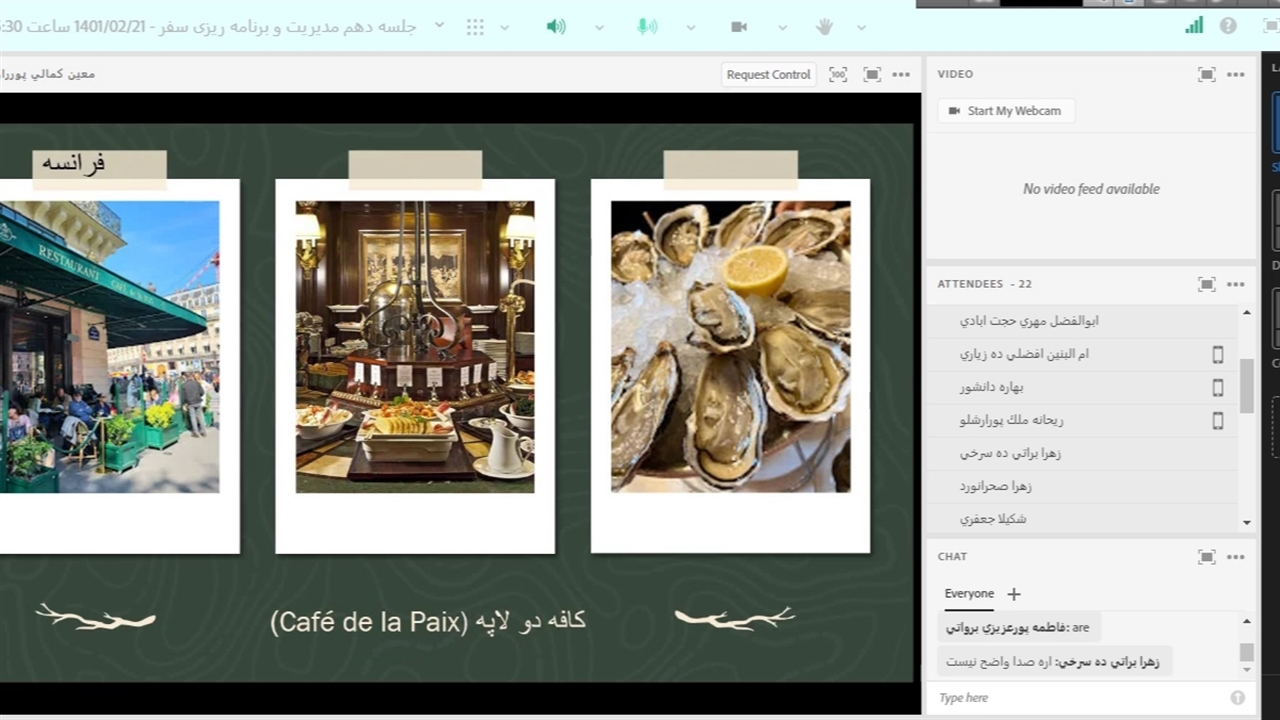Open Chat pod options menu
Image resolution: width=1280 pixels, height=720 pixels.
point(1236,557)
